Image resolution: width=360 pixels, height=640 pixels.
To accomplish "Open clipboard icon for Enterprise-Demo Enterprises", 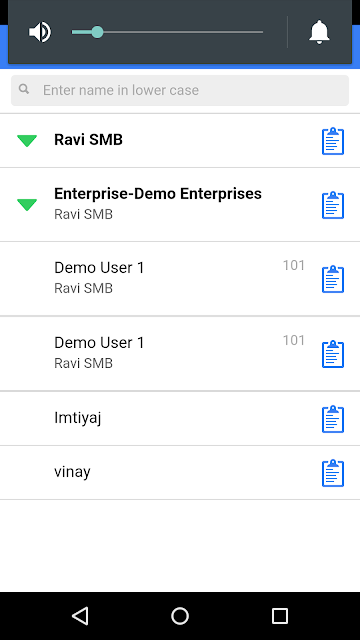I will (x=333, y=205).
